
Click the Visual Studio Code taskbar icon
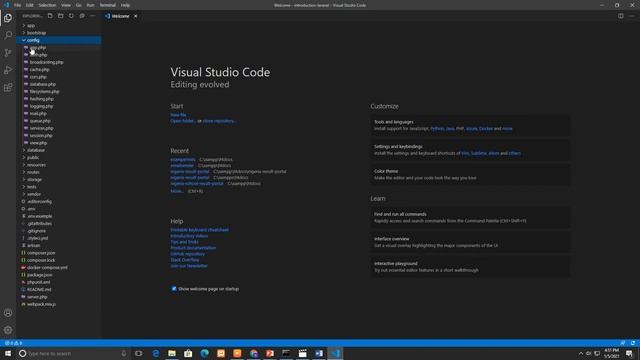(335, 353)
